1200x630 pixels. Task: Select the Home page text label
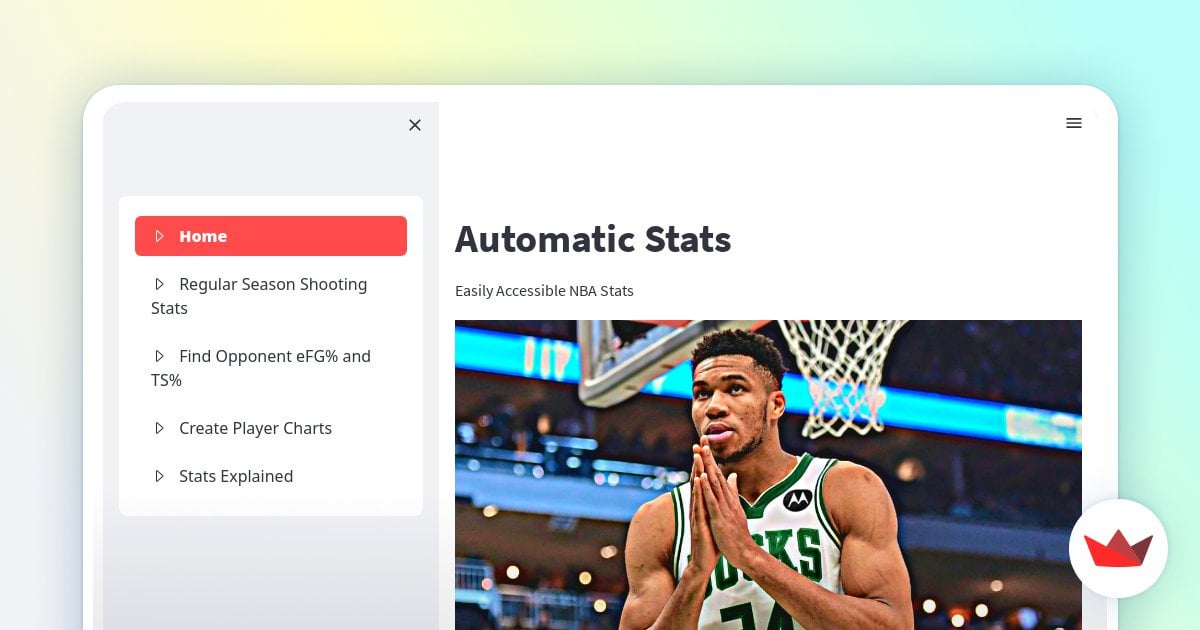[x=203, y=236]
